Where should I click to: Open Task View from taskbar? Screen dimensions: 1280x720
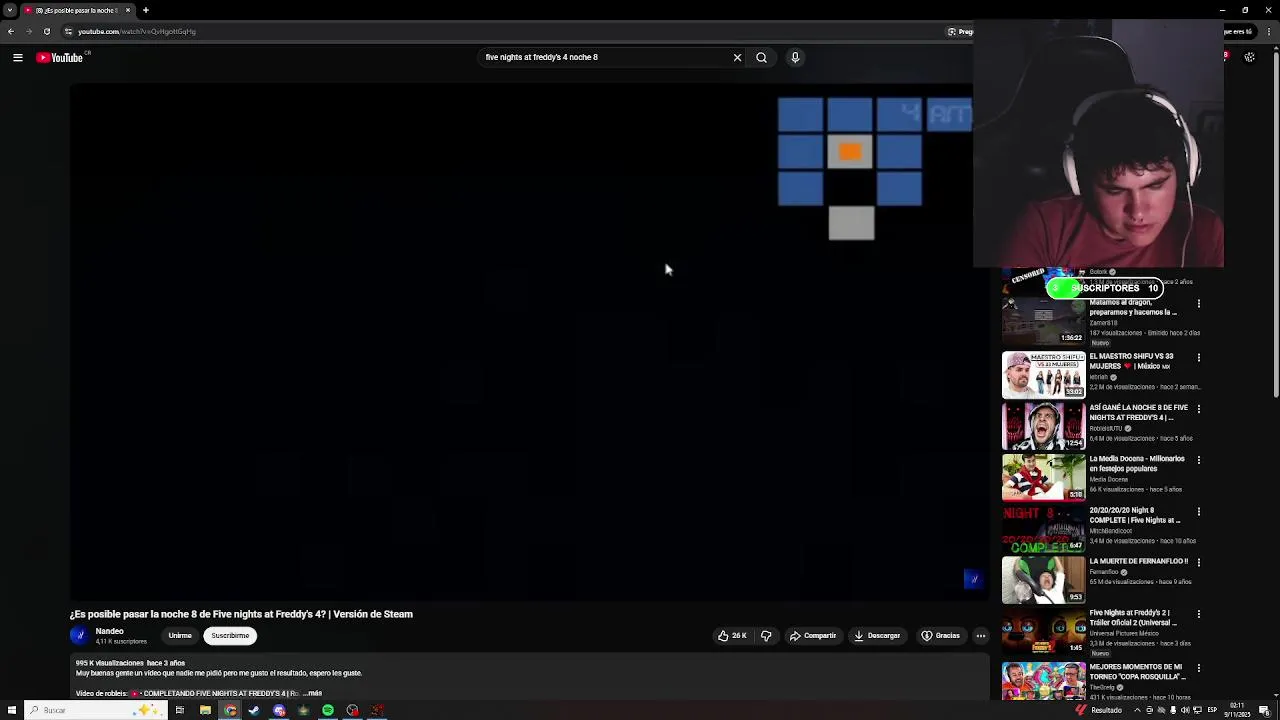point(180,711)
